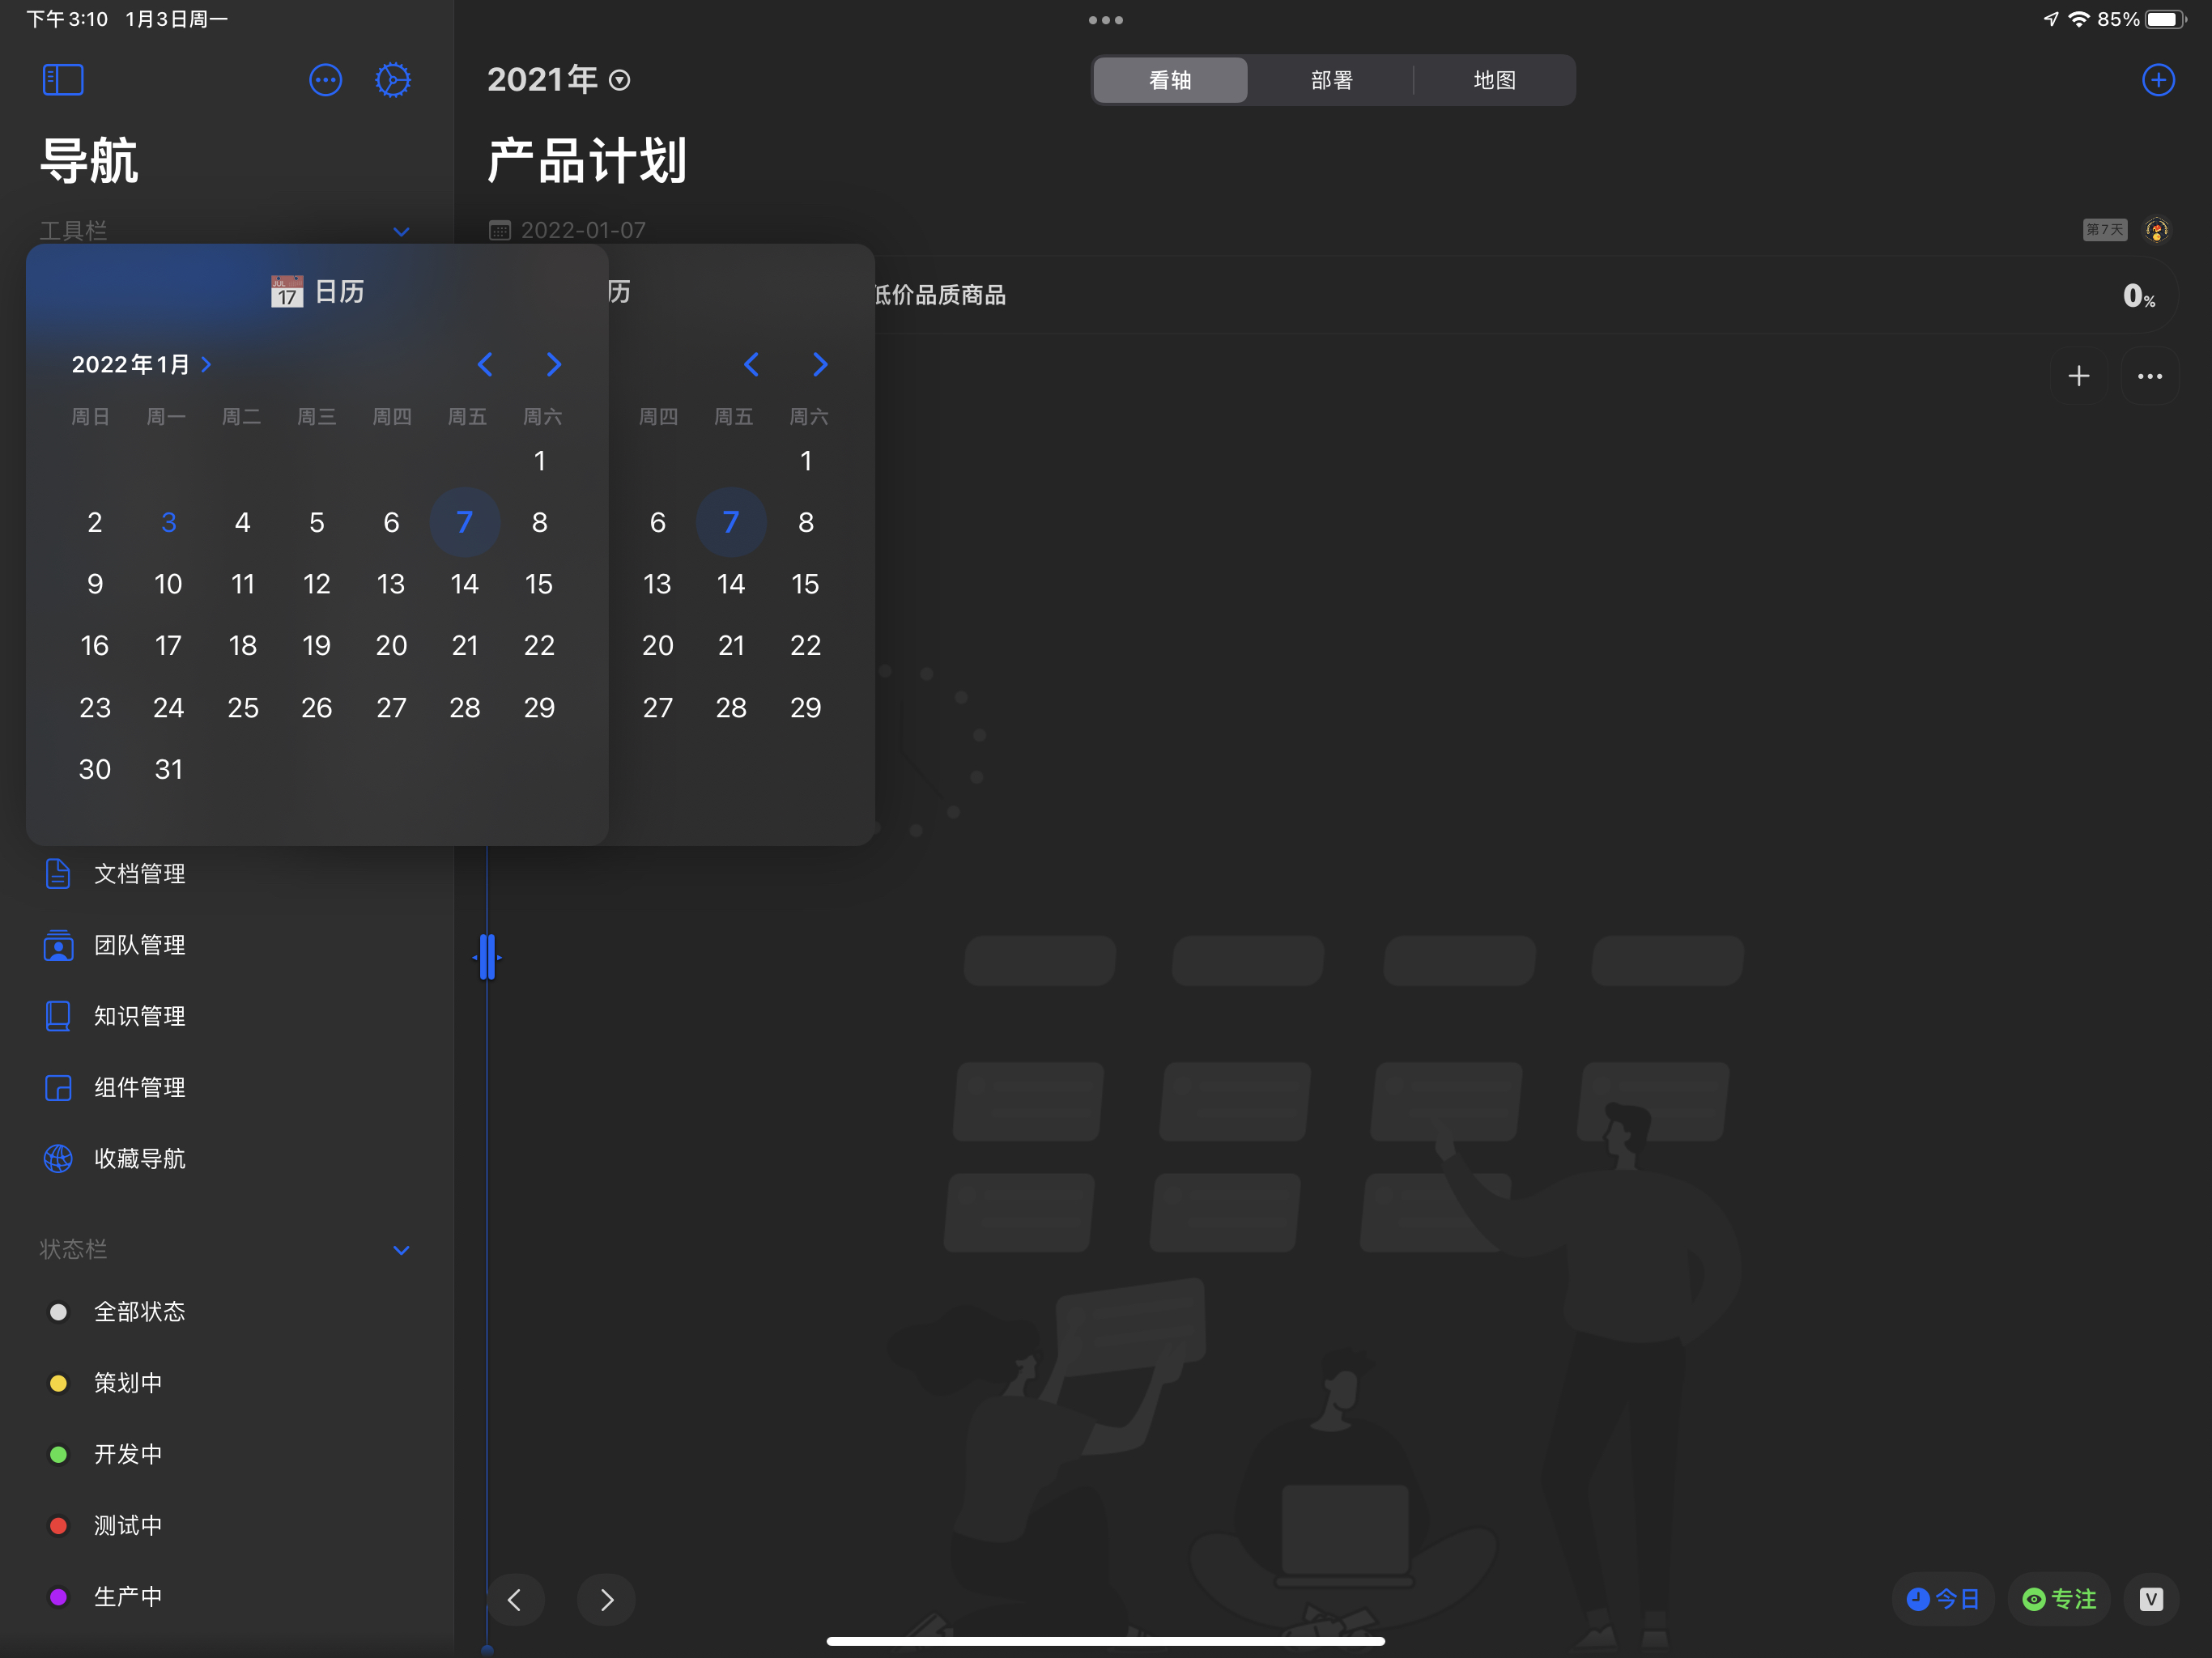The height and width of the screenshot is (1658, 2212).
Task: Click the blue timeline handle marker
Action: pos(487,957)
